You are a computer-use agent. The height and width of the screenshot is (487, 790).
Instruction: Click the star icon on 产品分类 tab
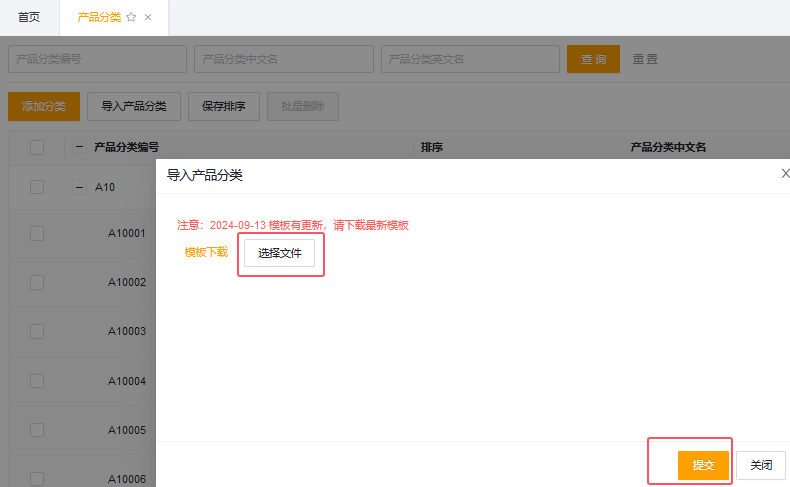pos(131,18)
